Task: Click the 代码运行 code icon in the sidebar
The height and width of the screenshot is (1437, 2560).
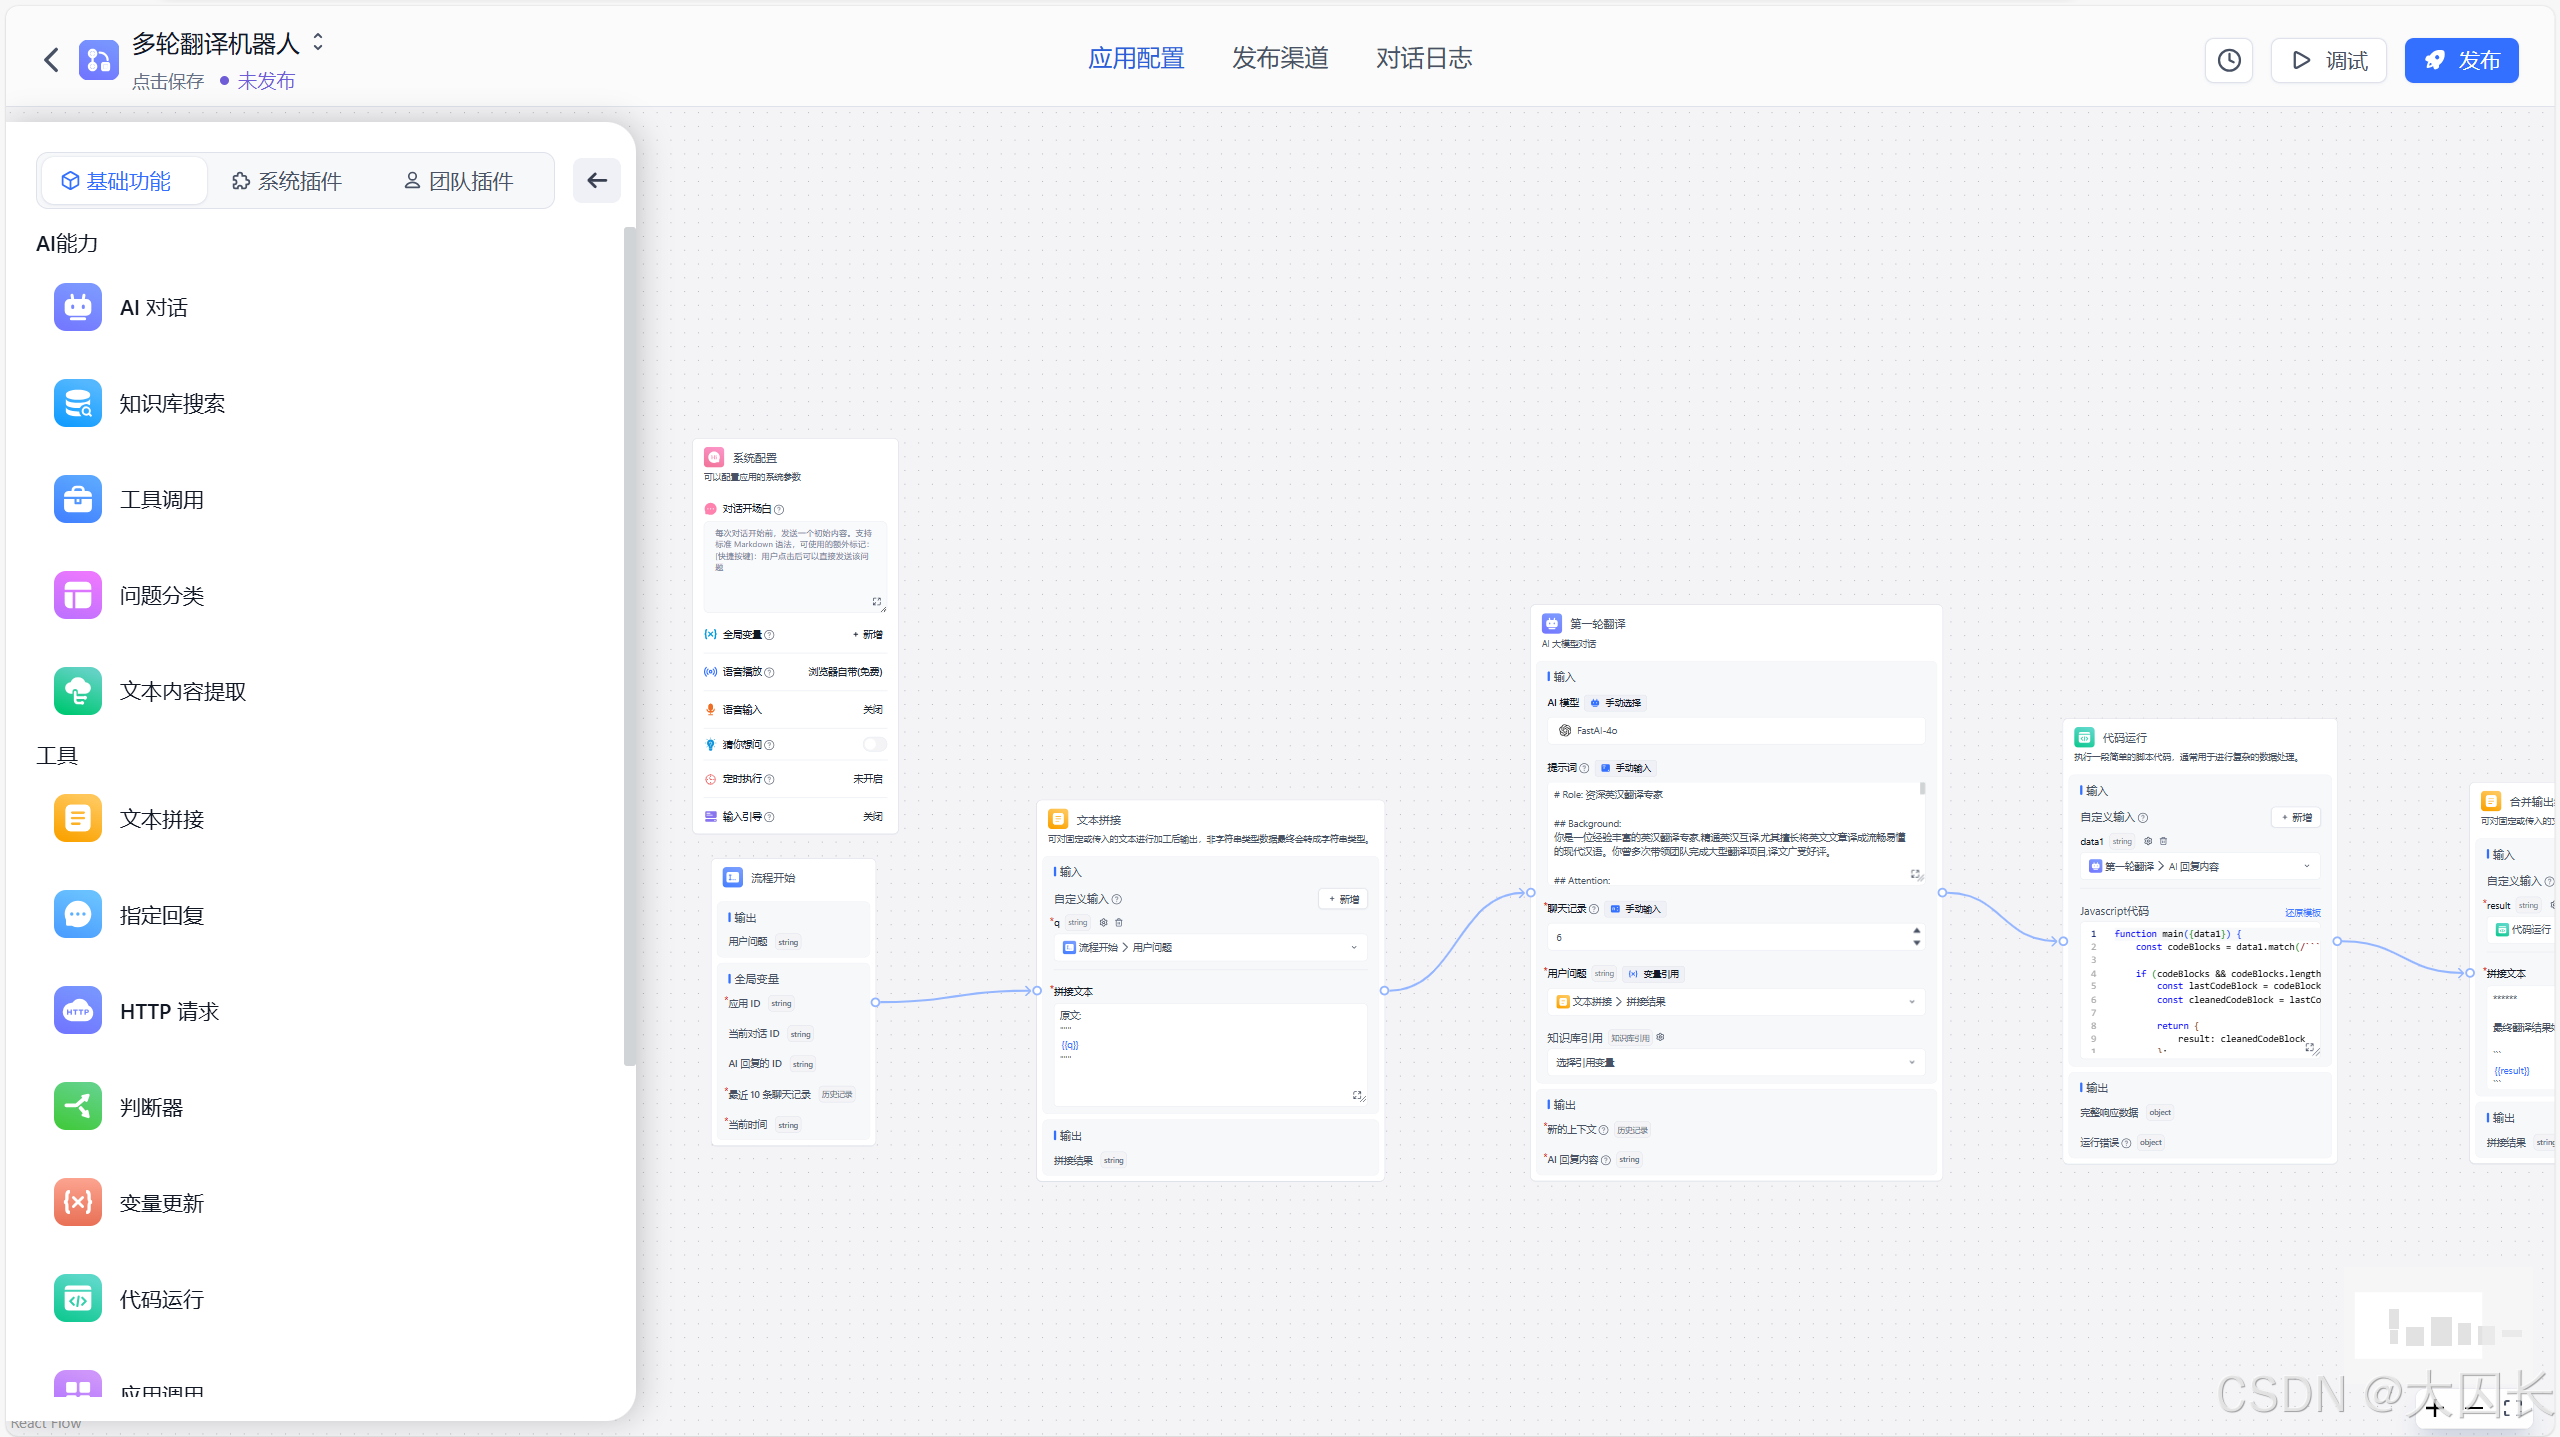Action: click(x=77, y=1299)
